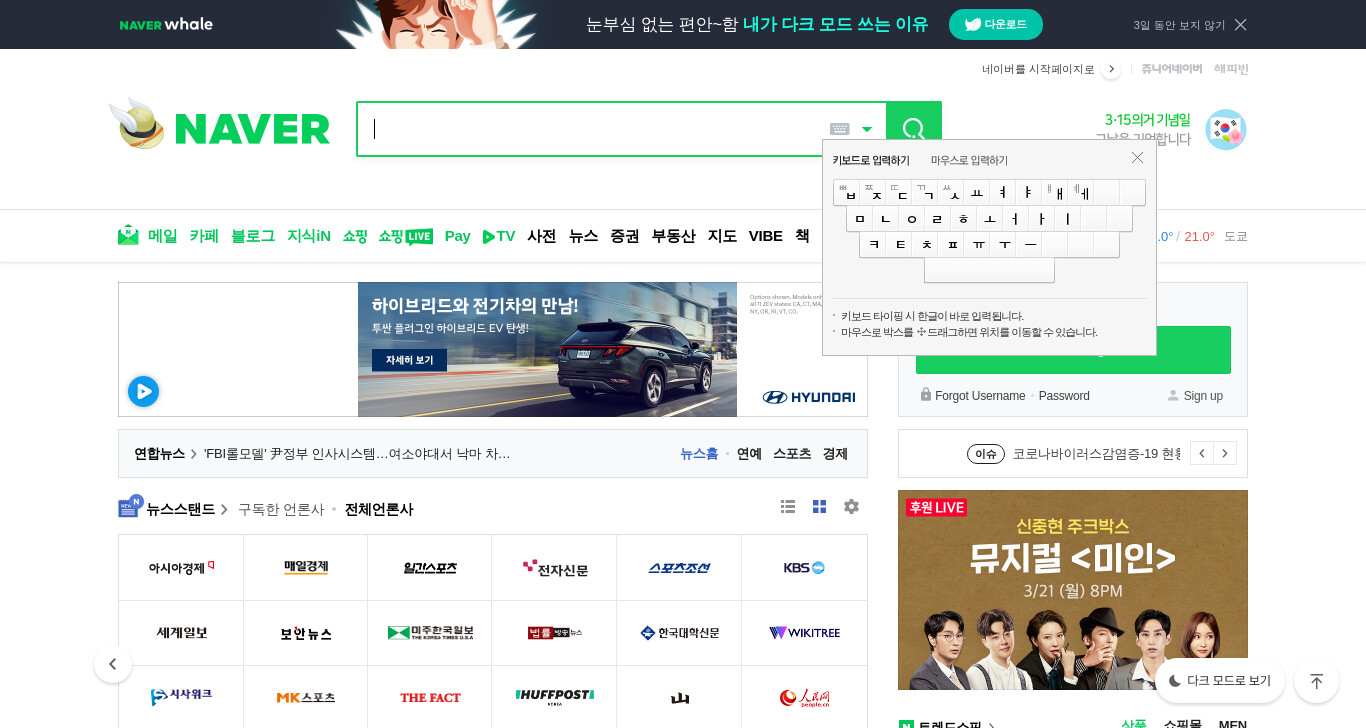The width and height of the screenshot is (1366, 728).
Task: Click the arrow next to '네이버를 시작페이지로'
Action: pos(1111,69)
